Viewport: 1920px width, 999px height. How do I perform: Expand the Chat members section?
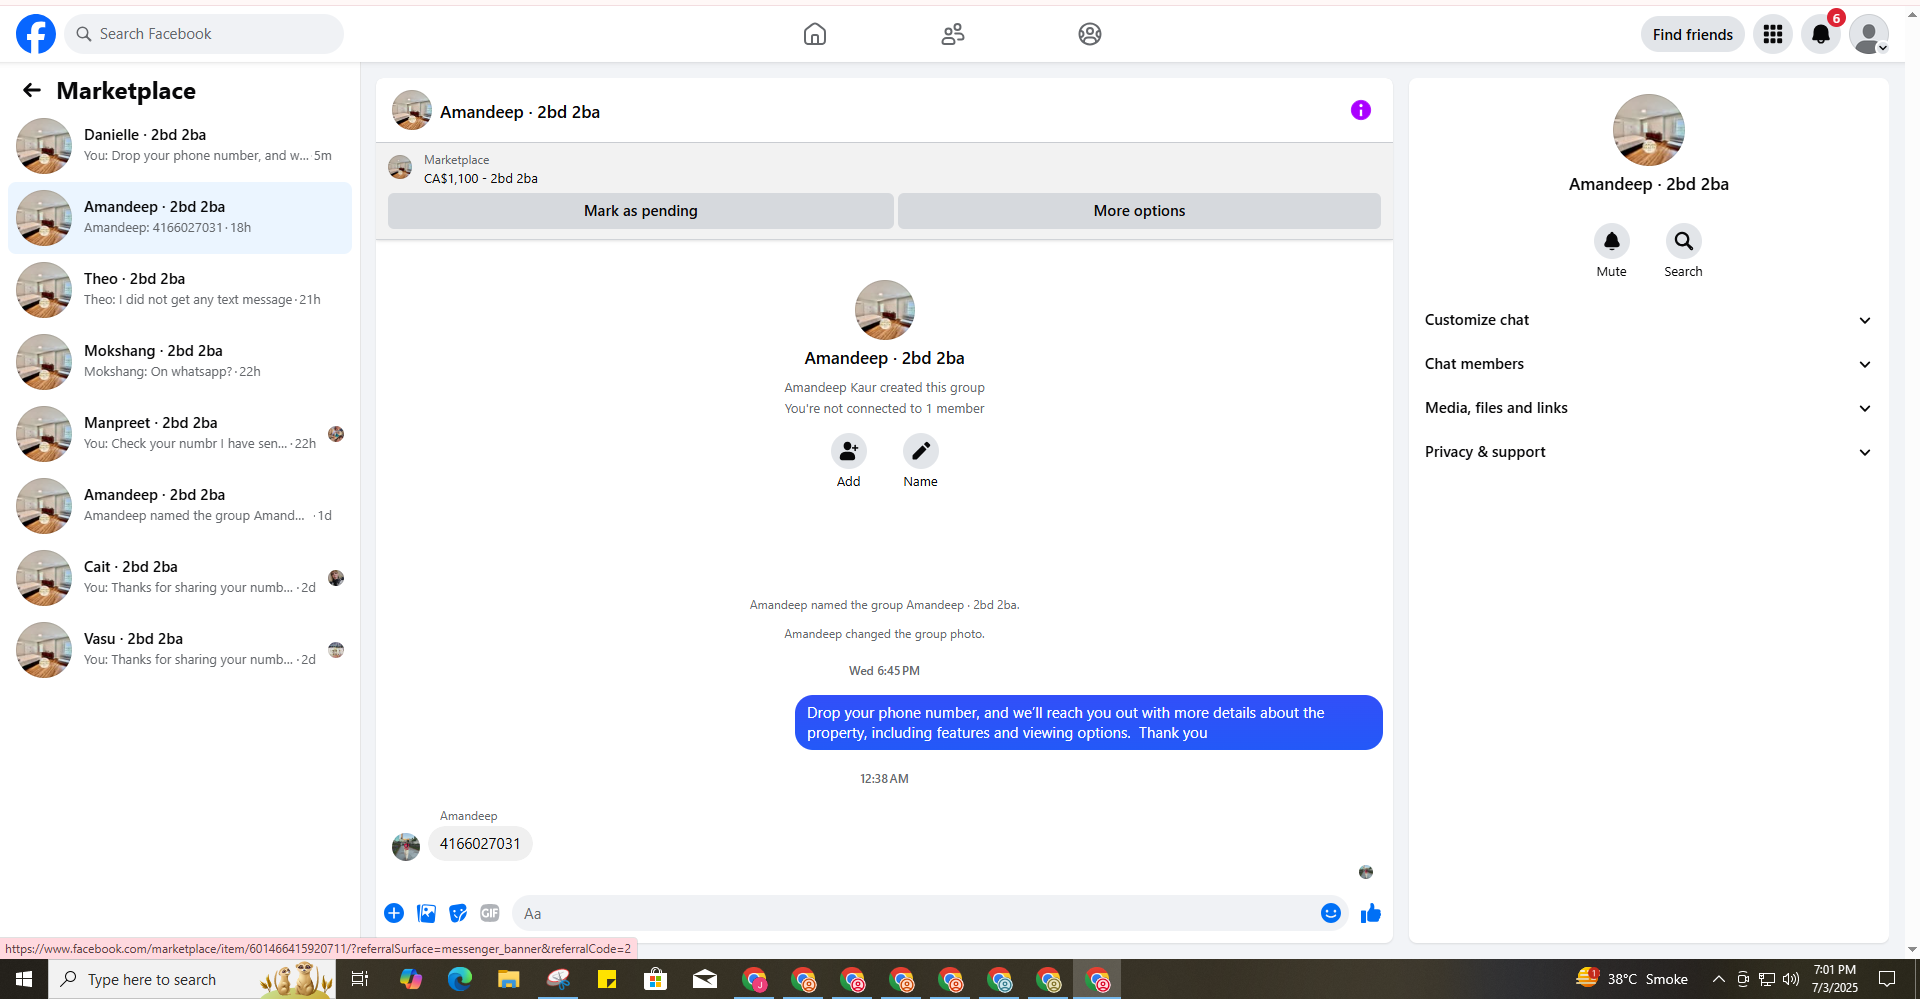[1649, 364]
